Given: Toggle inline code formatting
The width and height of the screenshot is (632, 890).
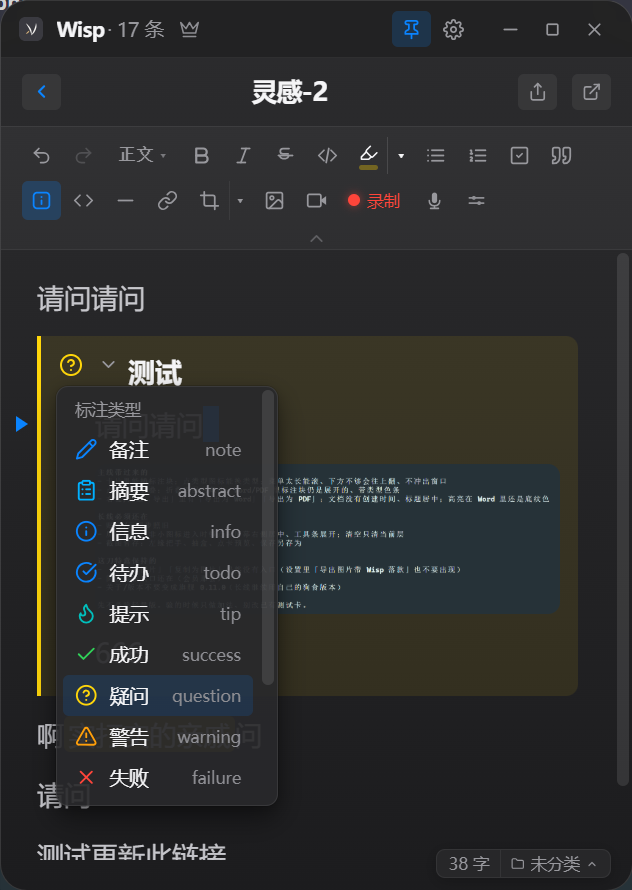Looking at the screenshot, I should (327, 155).
